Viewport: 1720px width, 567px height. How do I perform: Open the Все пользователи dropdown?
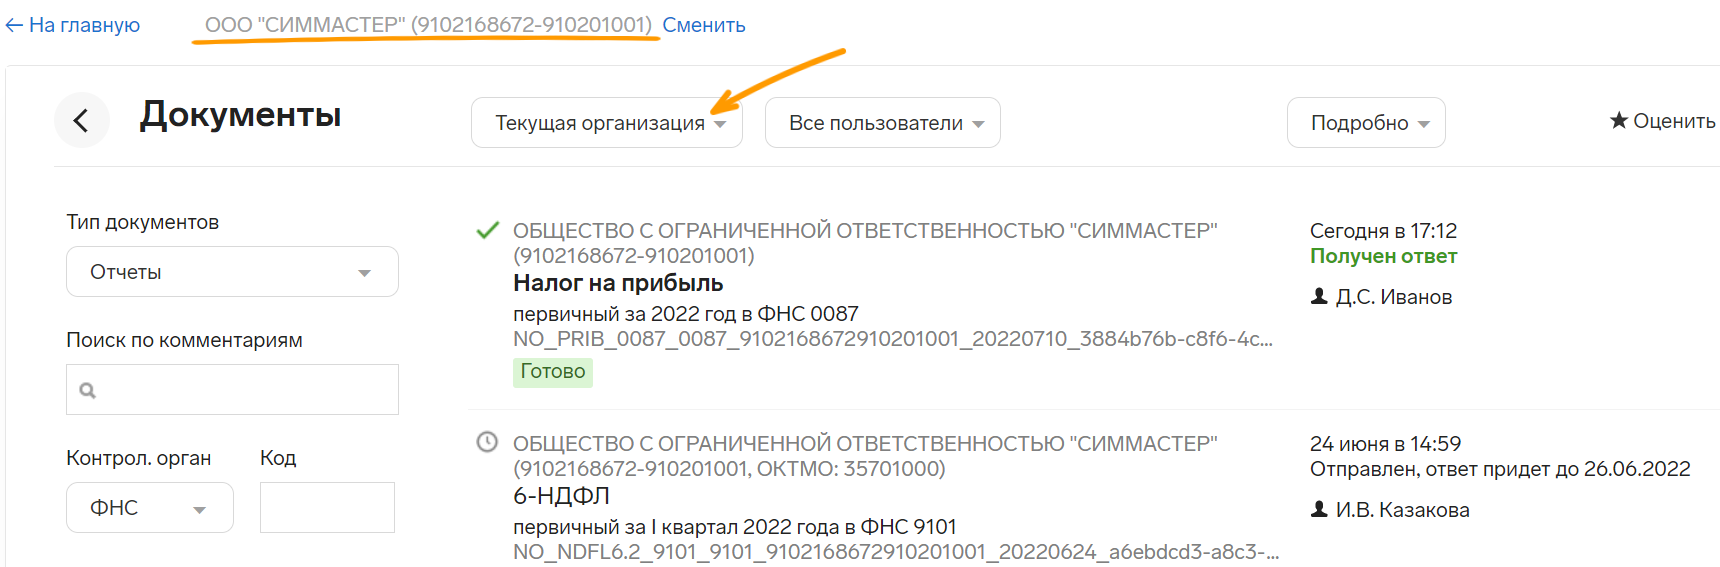pyautogui.click(x=883, y=123)
